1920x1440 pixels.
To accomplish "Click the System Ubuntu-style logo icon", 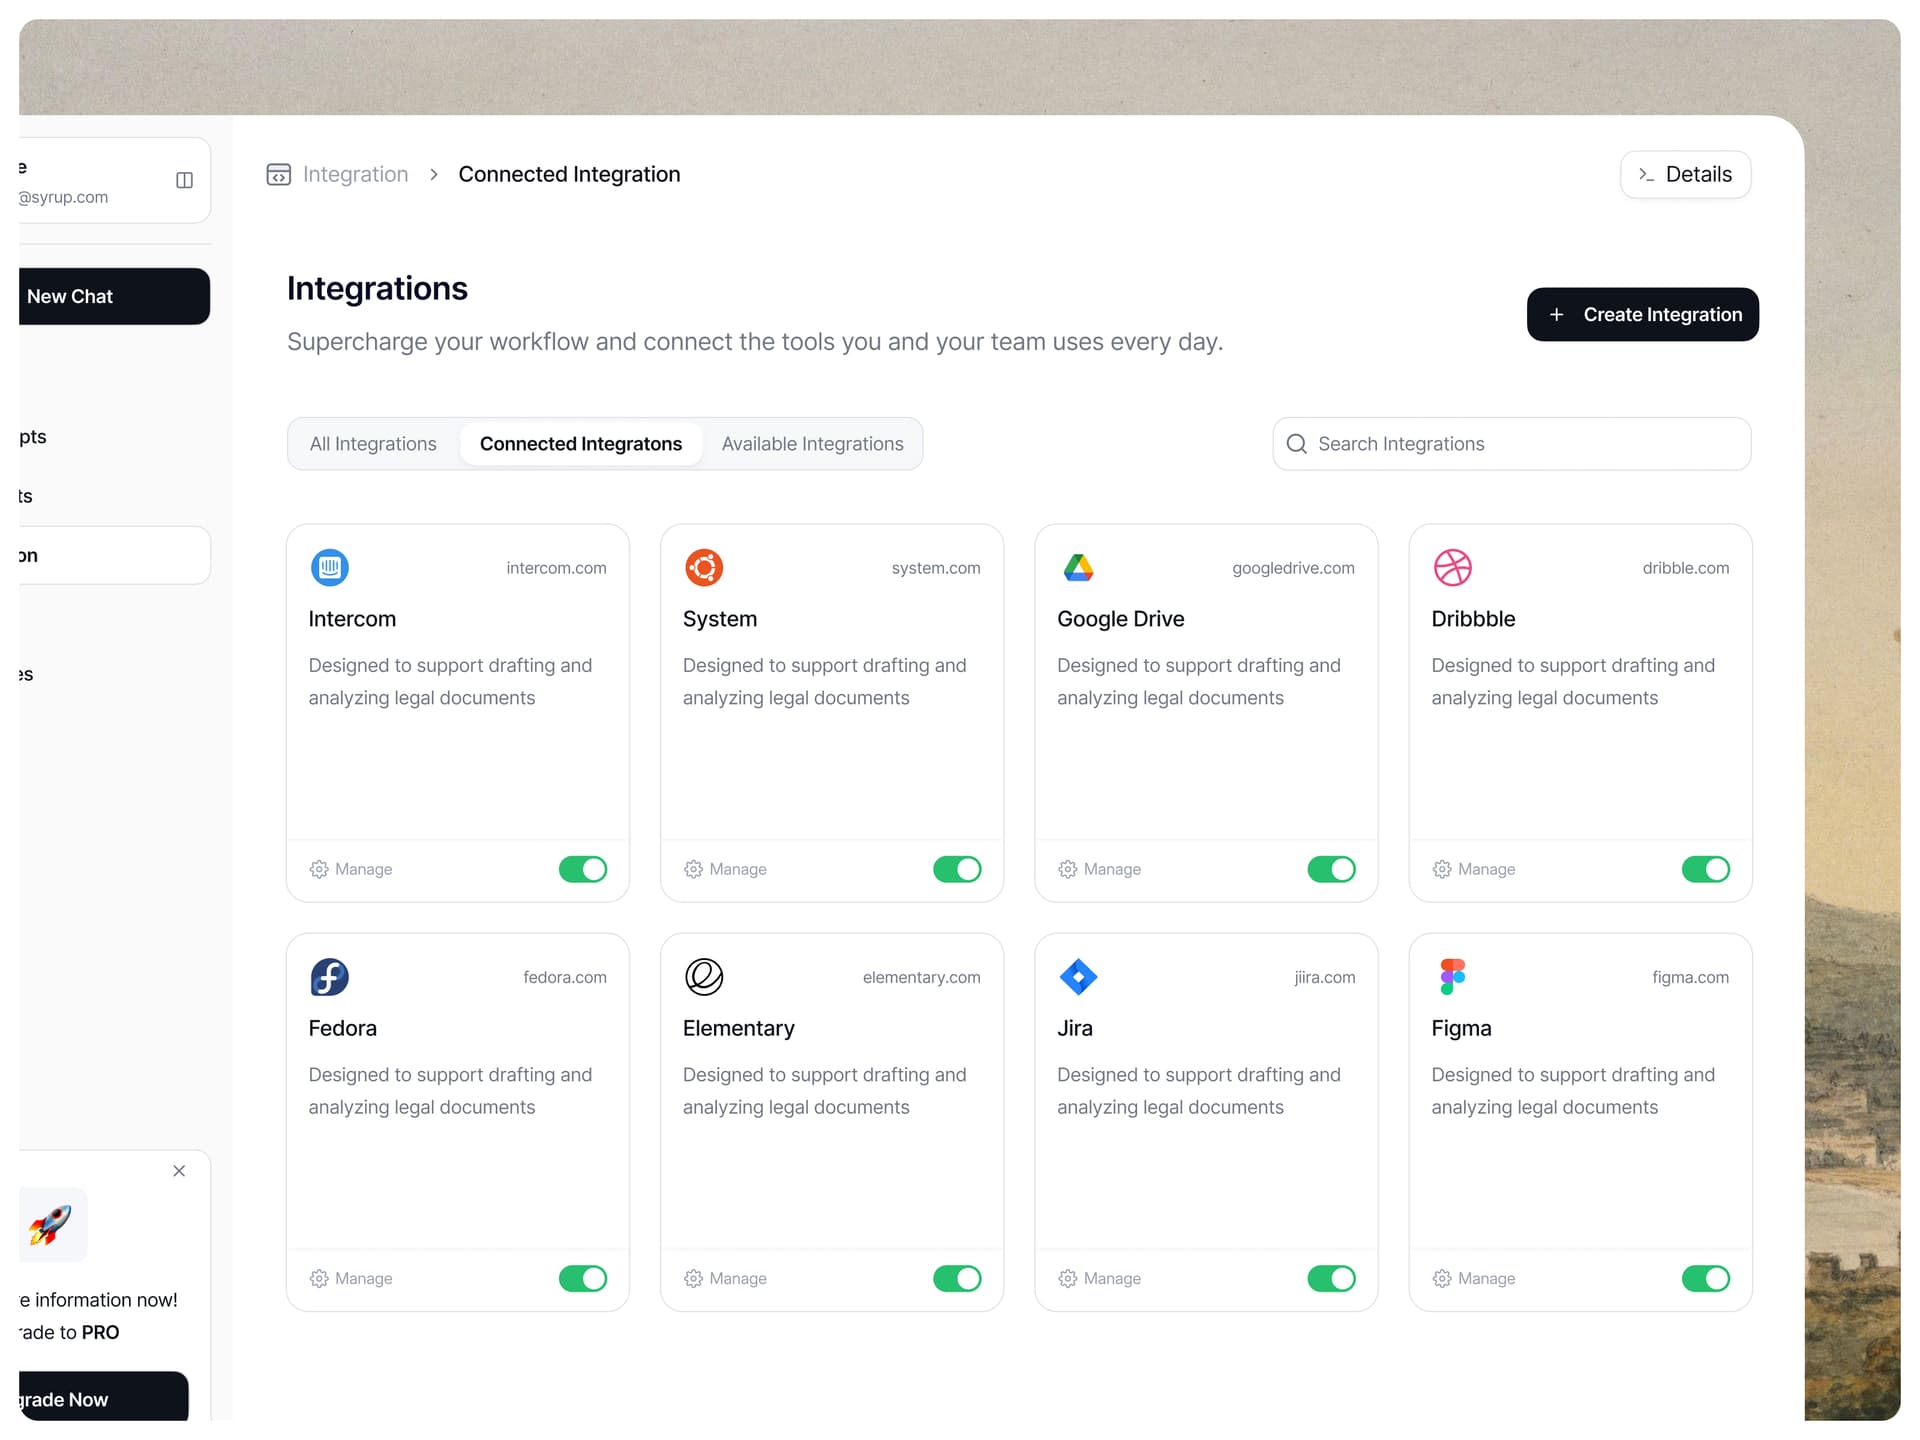I will click(703, 568).
